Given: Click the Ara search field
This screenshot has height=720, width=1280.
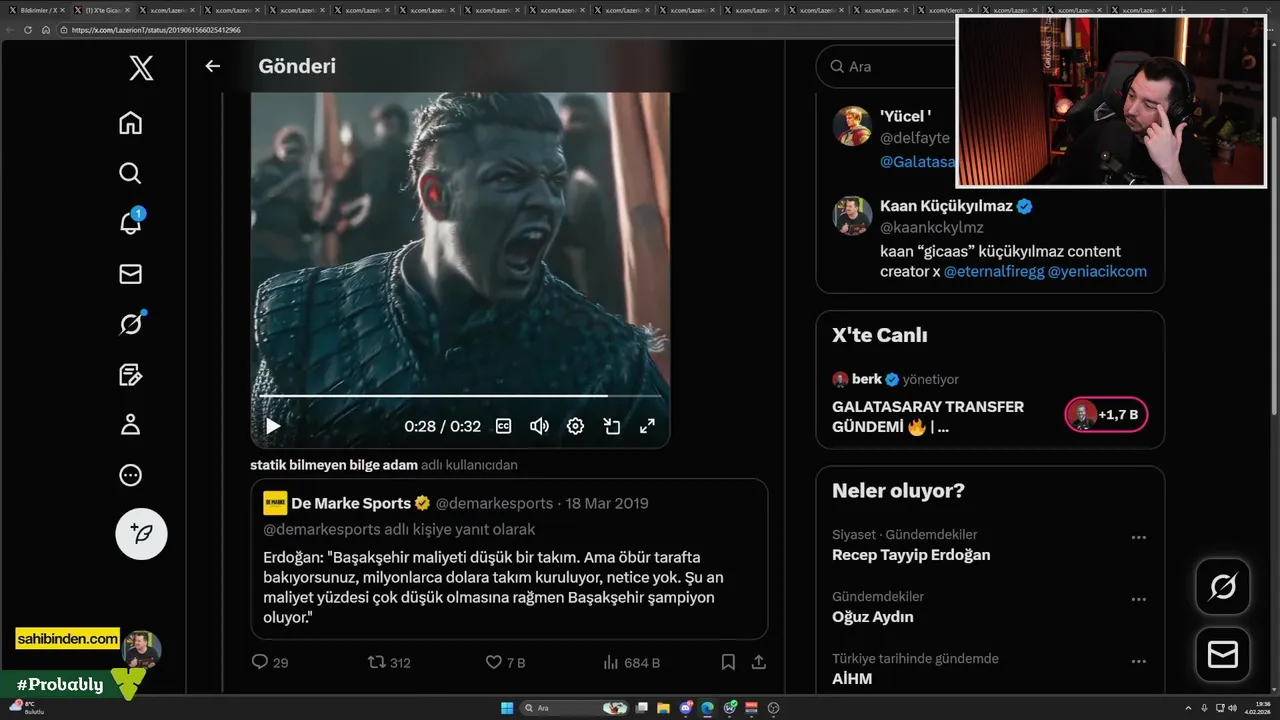Looking at the screenshot, I should click(x=885, y=66).
